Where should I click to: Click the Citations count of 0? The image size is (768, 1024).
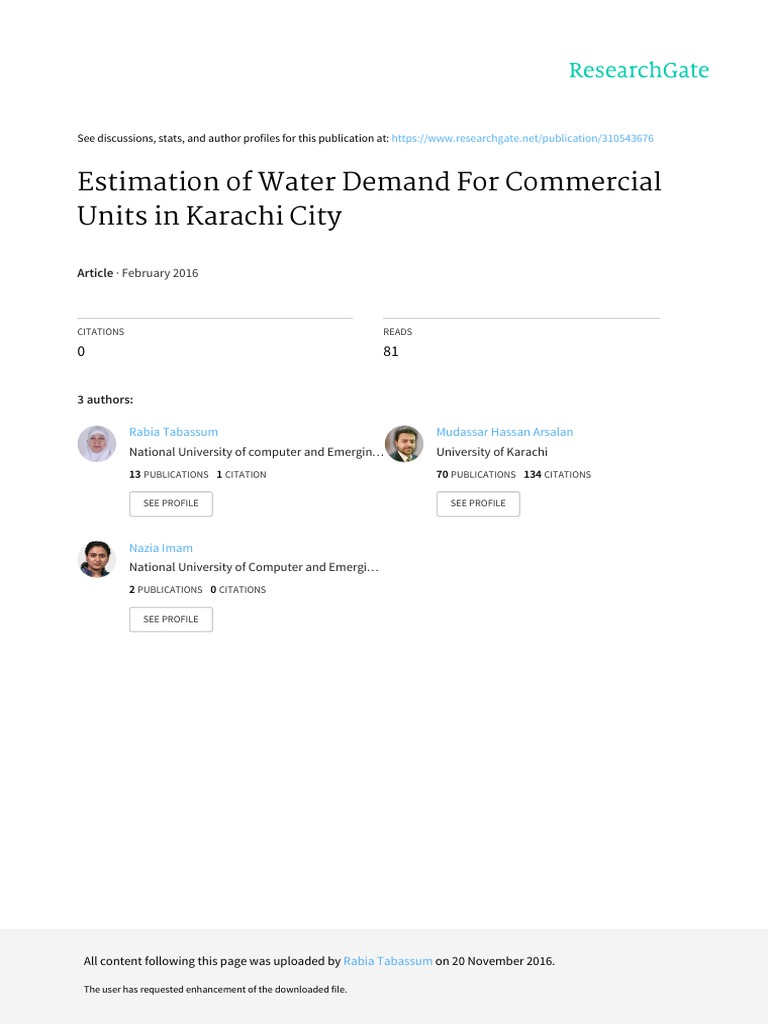click(82, 352)
